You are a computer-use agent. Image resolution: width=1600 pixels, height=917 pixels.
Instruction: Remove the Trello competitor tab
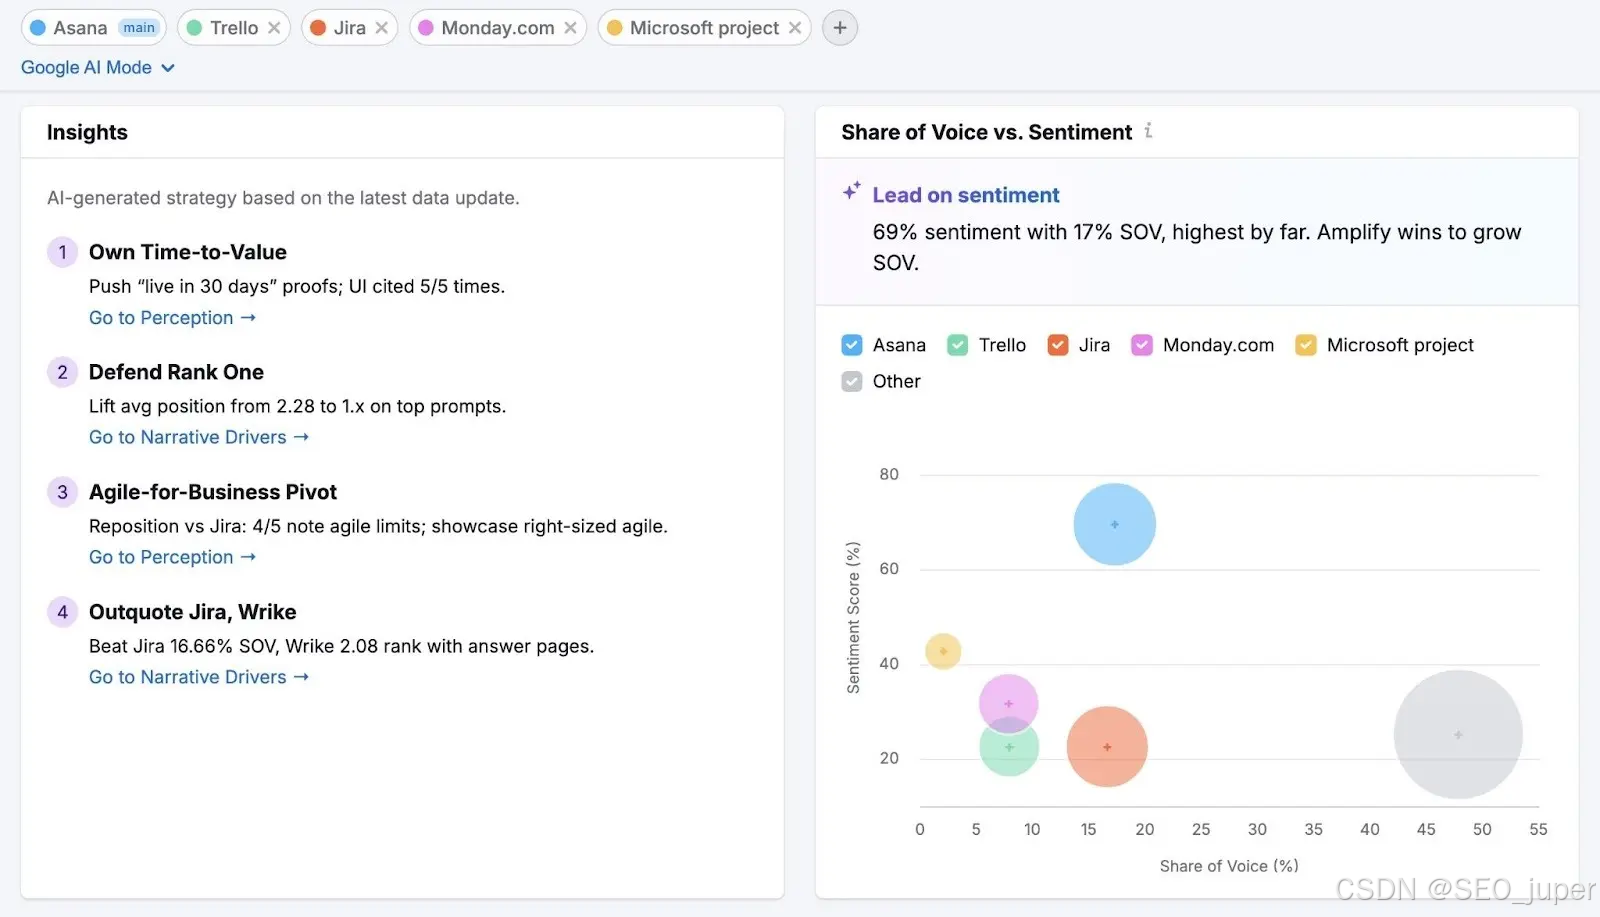pyautogui.click(x=274, y=28)
